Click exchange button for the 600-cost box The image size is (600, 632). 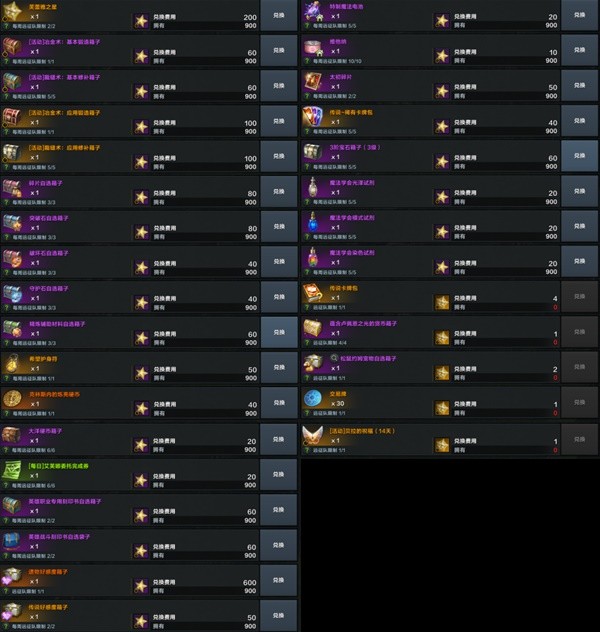[x=278, y=580]
